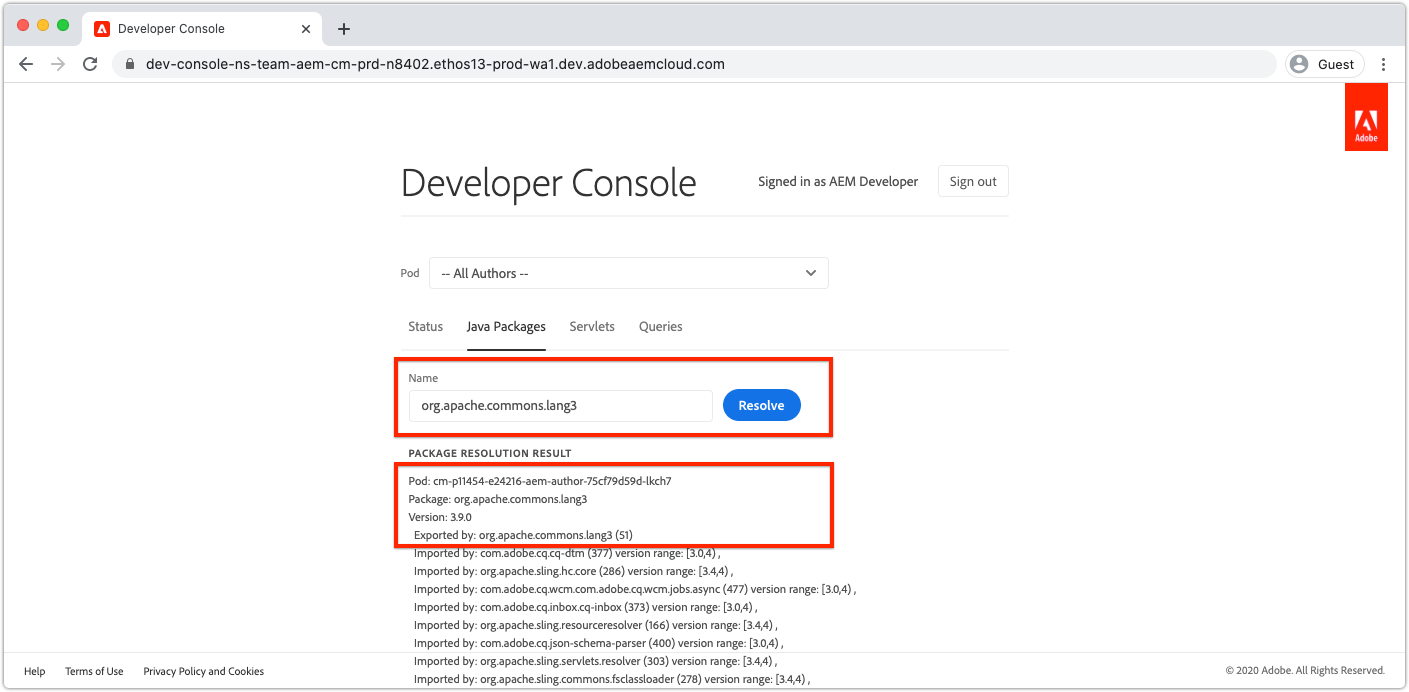Image resolution: width=1409 pixels, height=692 pixels.
Task: Click the red Adobe logo
Action: click(1366, 117)
